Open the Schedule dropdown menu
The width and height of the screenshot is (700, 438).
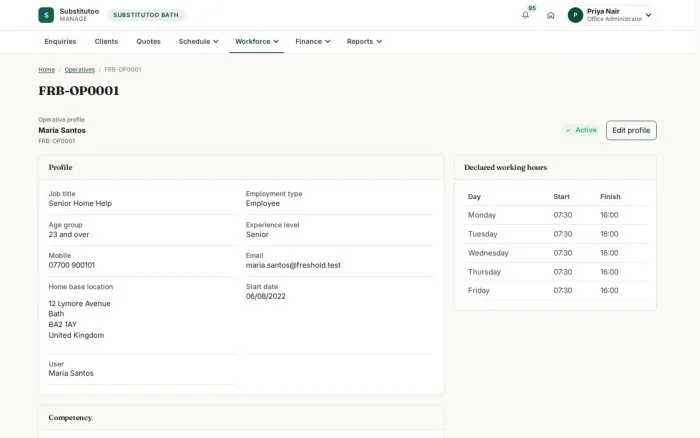pyautogui.click(x=198, y=42)
